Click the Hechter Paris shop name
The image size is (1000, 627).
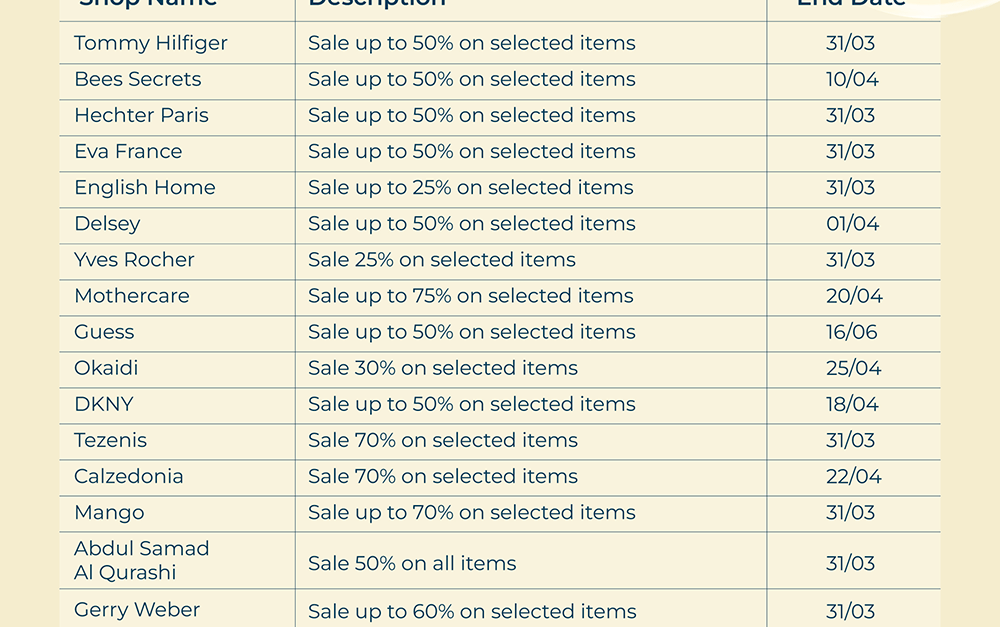(x=142, y=116)
